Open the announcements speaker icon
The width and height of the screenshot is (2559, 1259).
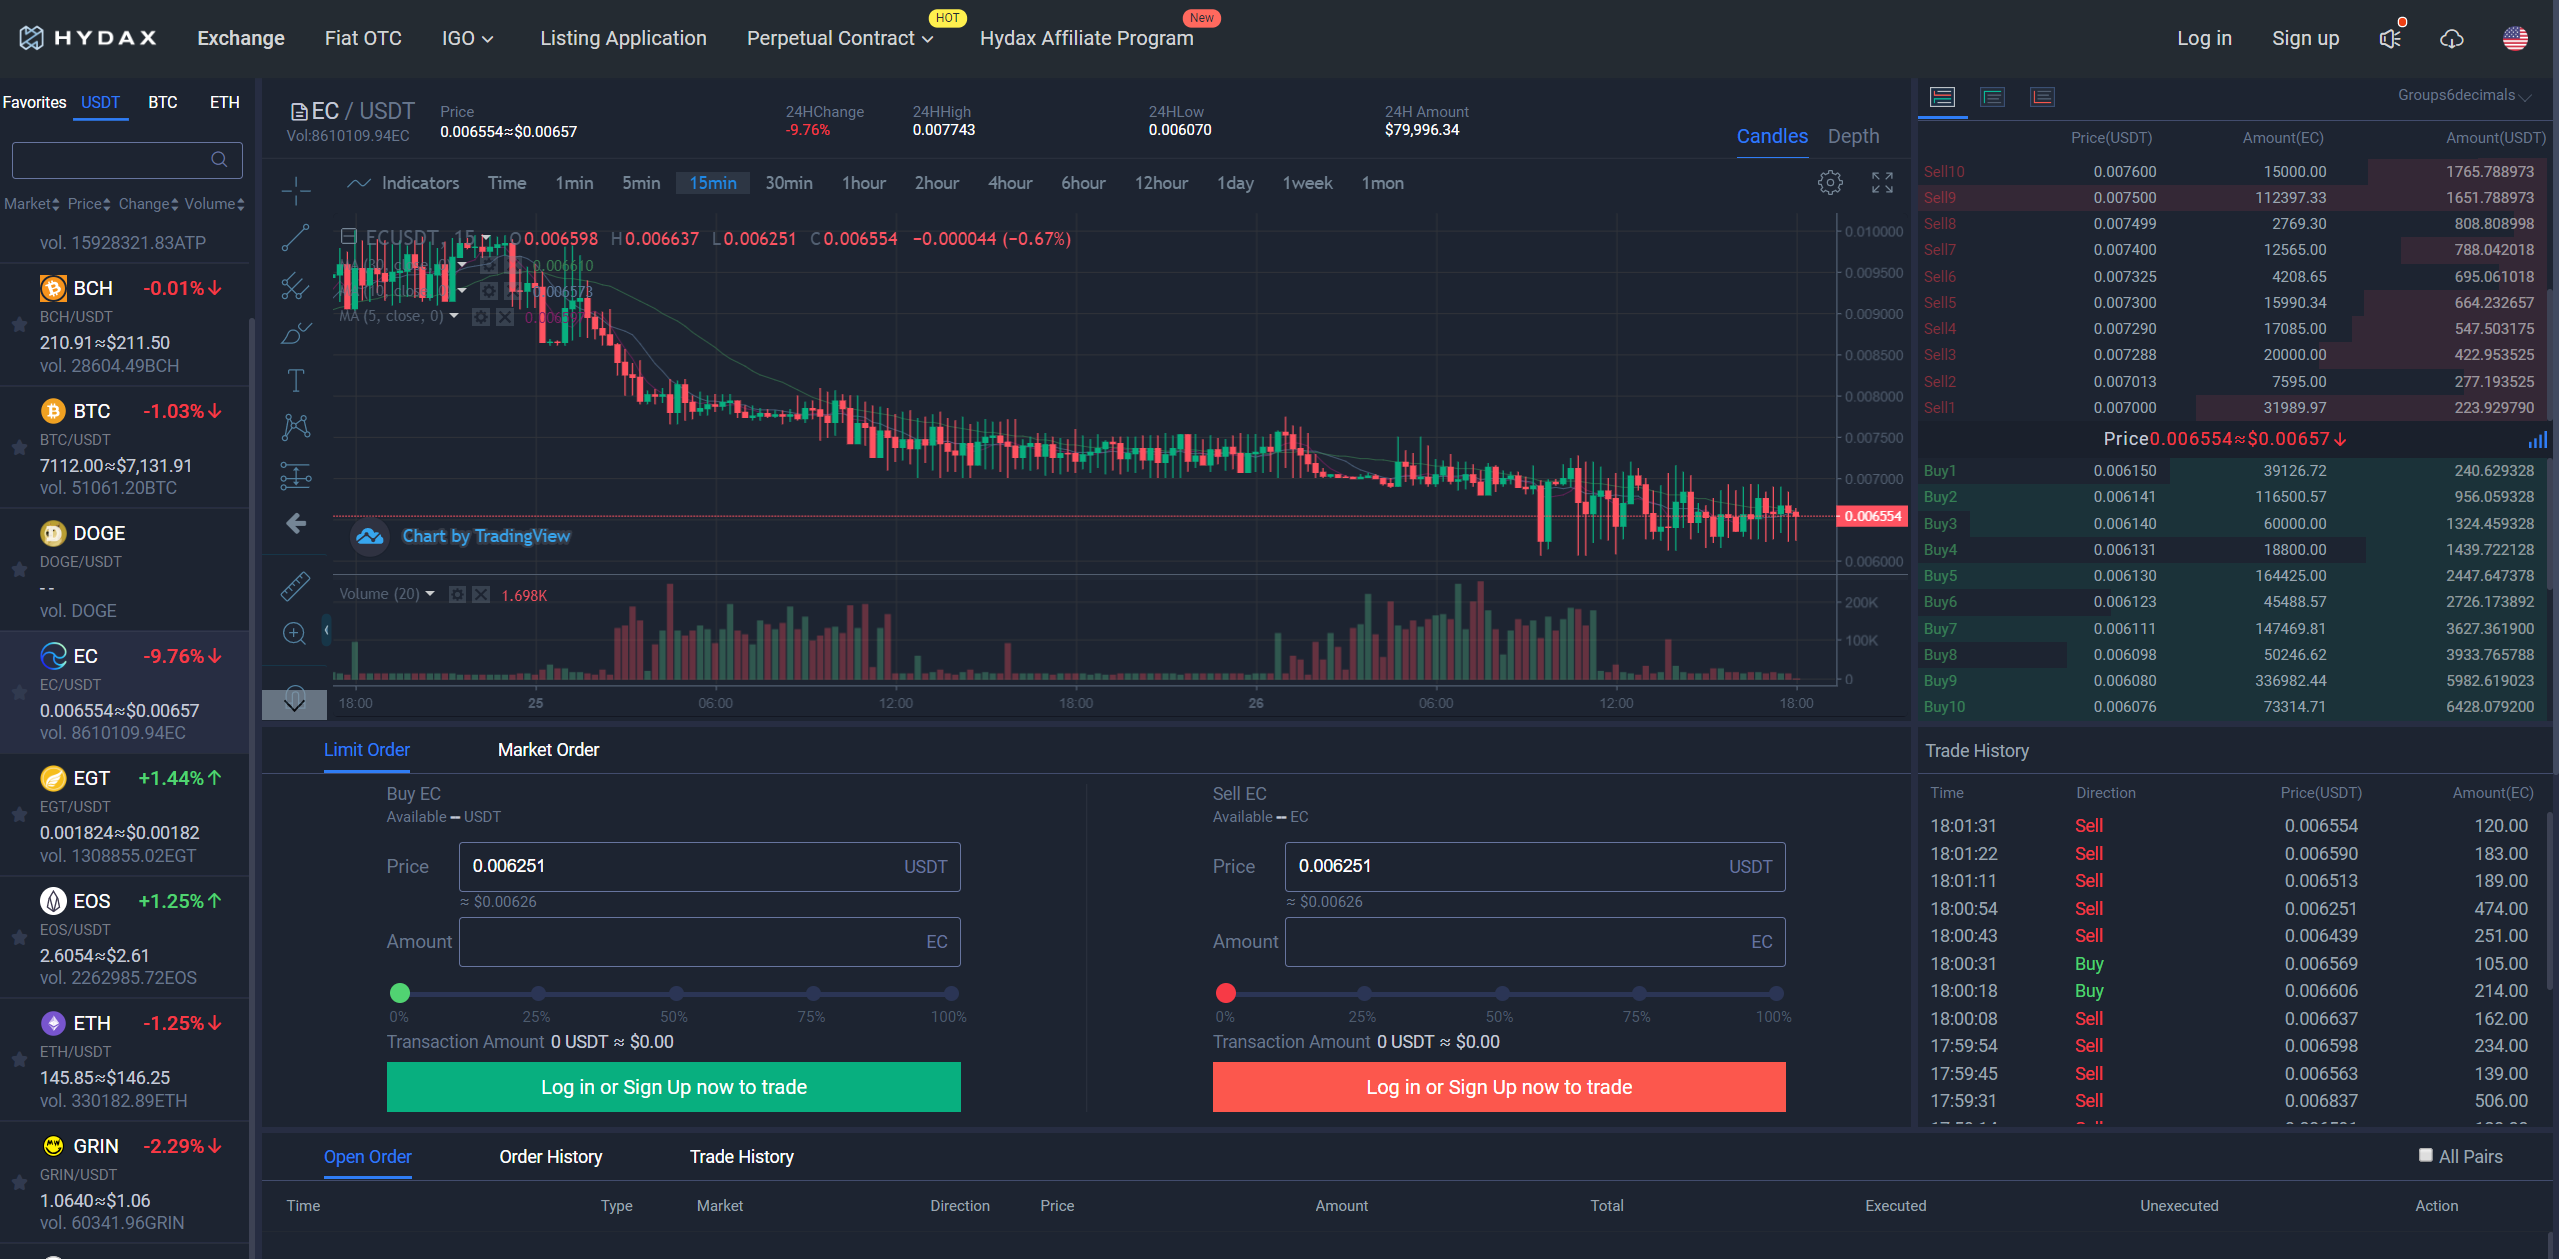[x=2391, y=38]
